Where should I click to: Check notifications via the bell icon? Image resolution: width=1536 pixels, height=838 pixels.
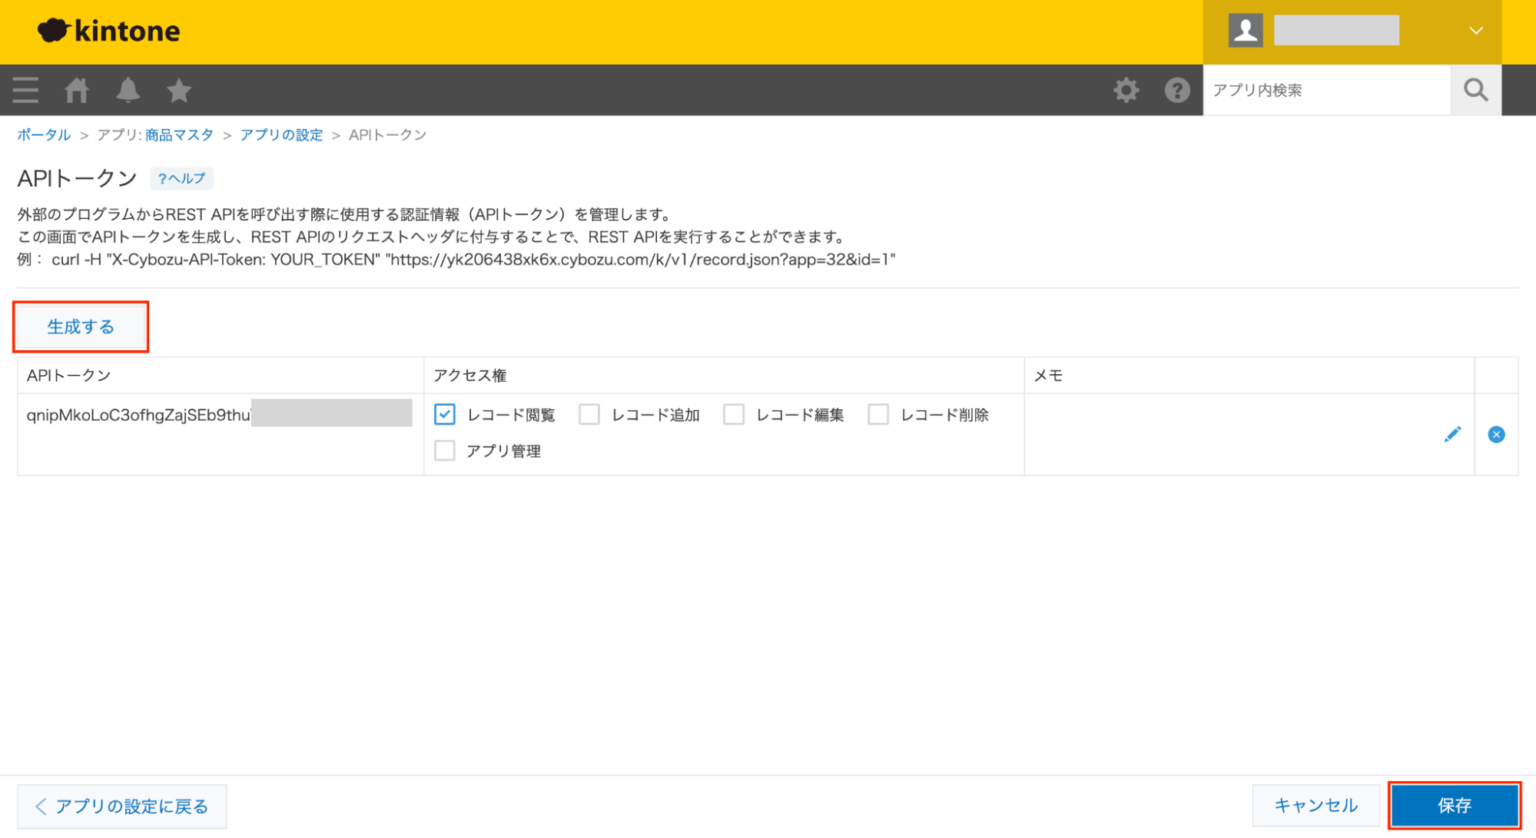(128, 90)
